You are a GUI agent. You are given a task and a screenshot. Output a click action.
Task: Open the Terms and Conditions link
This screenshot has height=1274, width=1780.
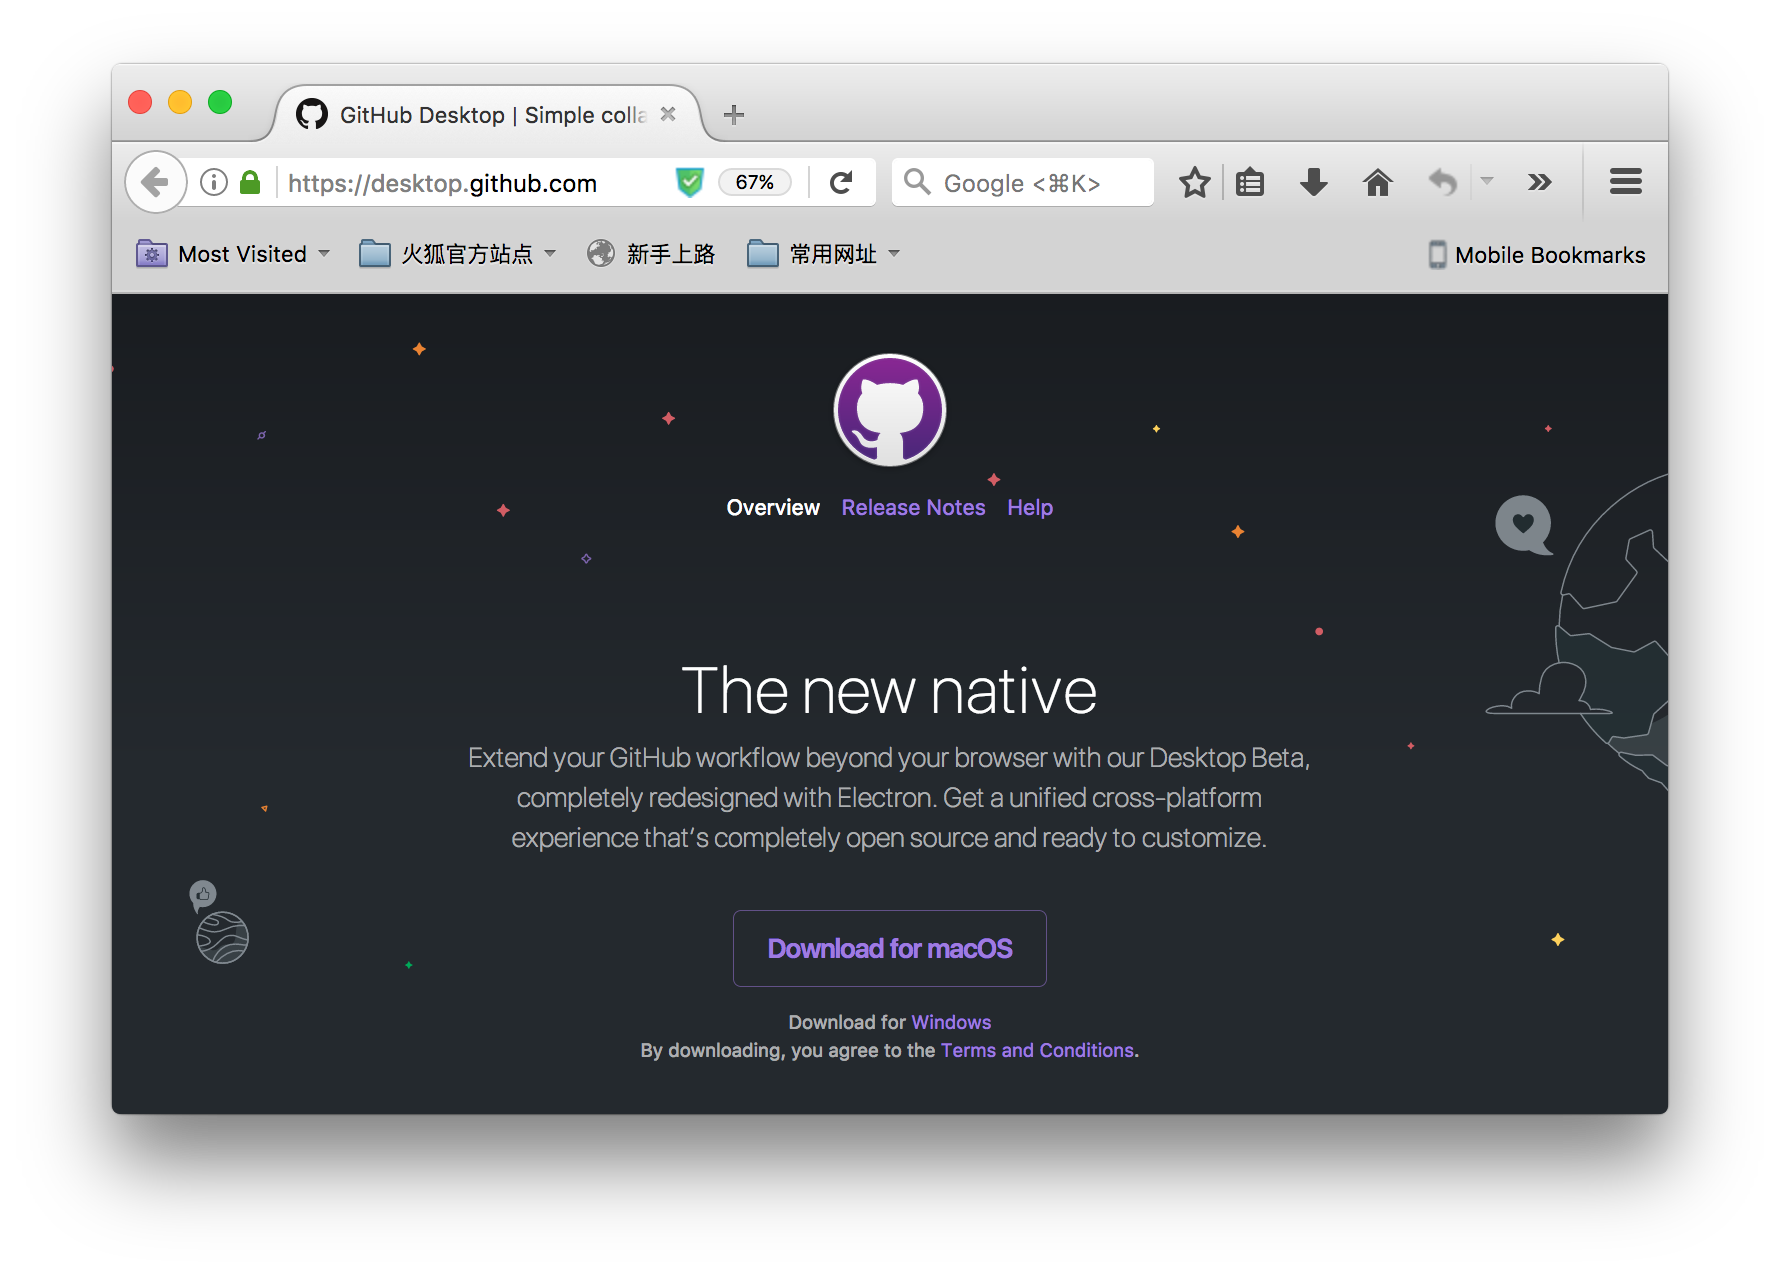[x=1037, y=1050]
